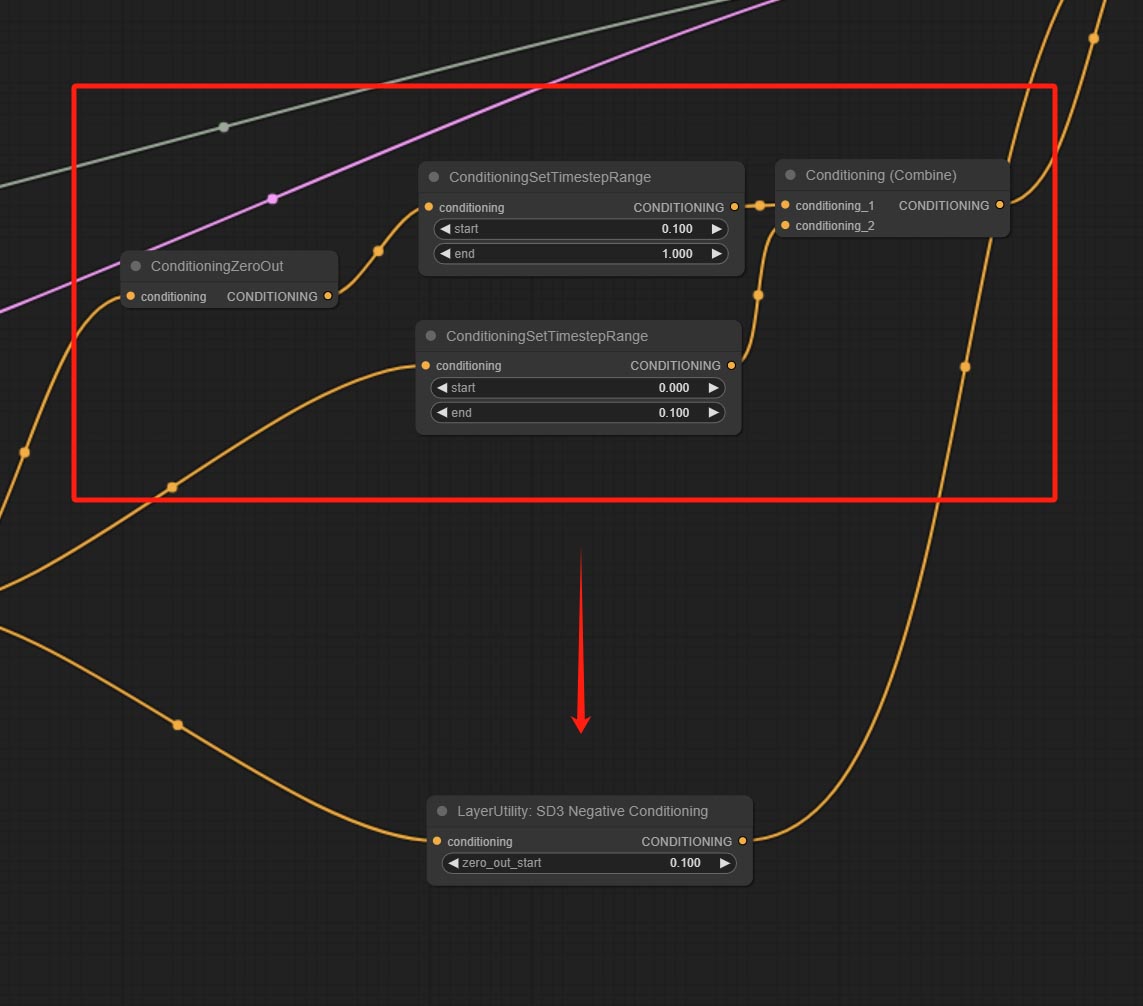Toggle collapse on the ConditioningSetTimestepRange node starting at 0.000

(x=431, y=336)
